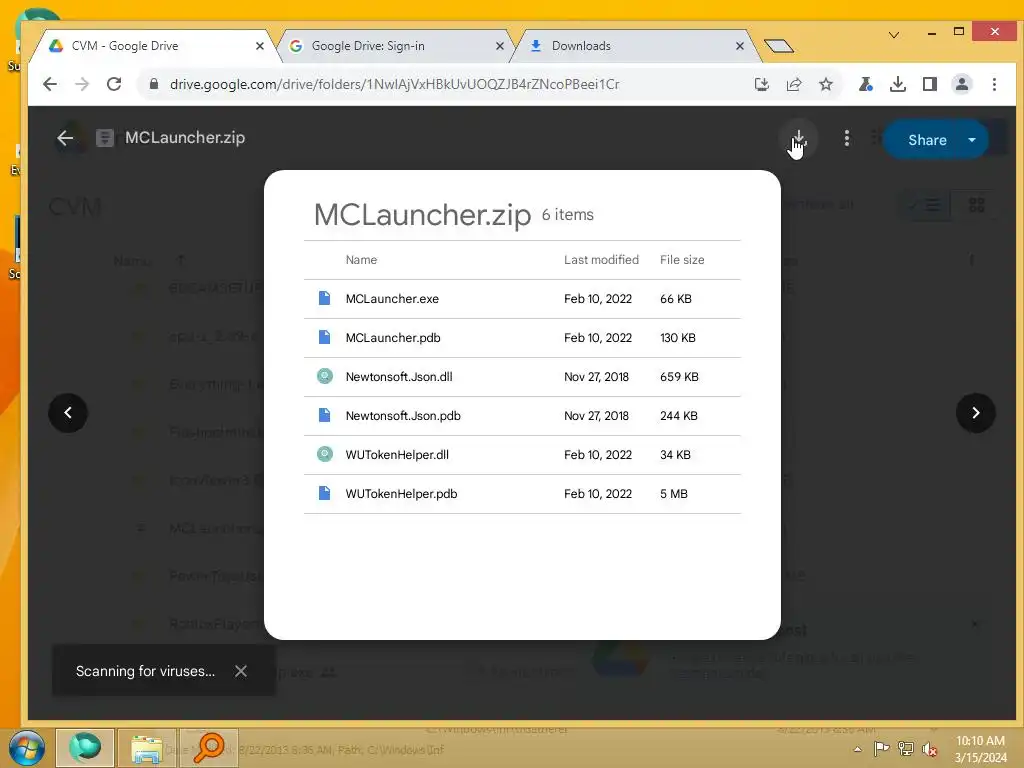Open Chrome three-dot menu
Screen dimensions: 1024x768
pos(994,84)
